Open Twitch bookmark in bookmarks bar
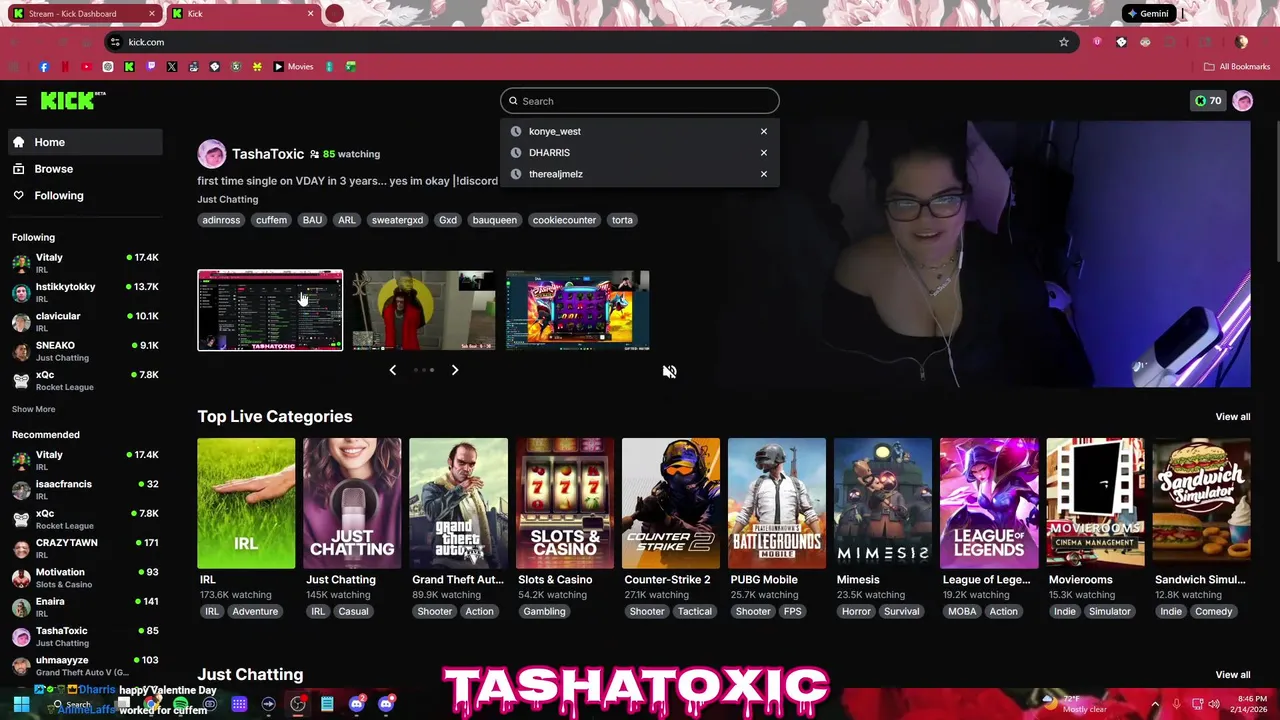 151,67
